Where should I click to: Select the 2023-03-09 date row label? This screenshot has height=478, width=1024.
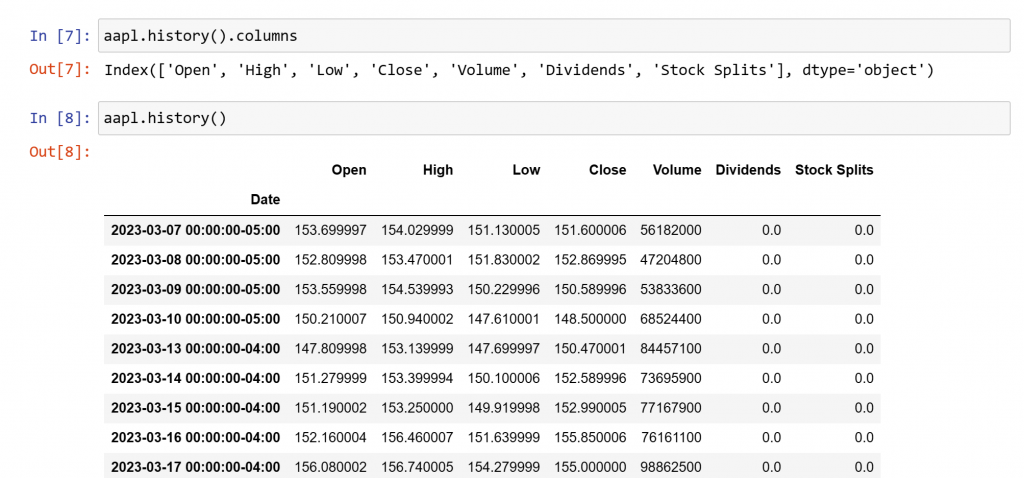(x=195, y=289)
